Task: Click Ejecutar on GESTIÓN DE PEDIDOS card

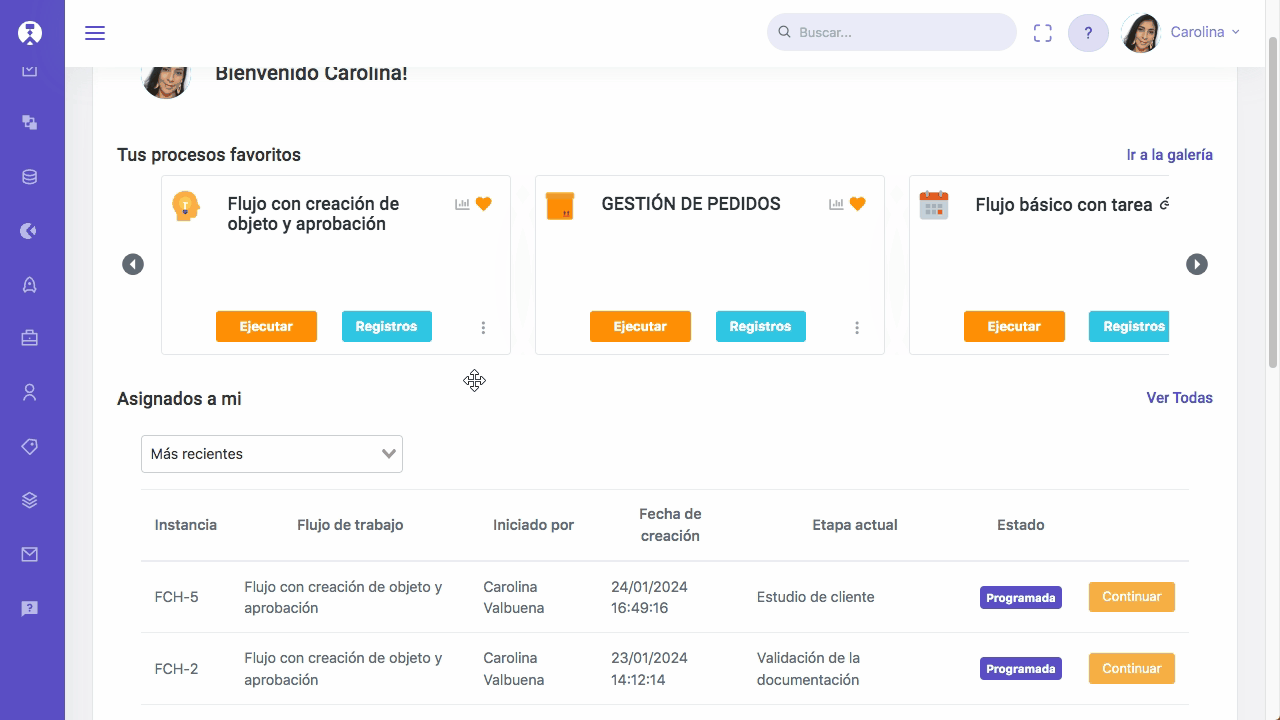Action: click(640, 327)
